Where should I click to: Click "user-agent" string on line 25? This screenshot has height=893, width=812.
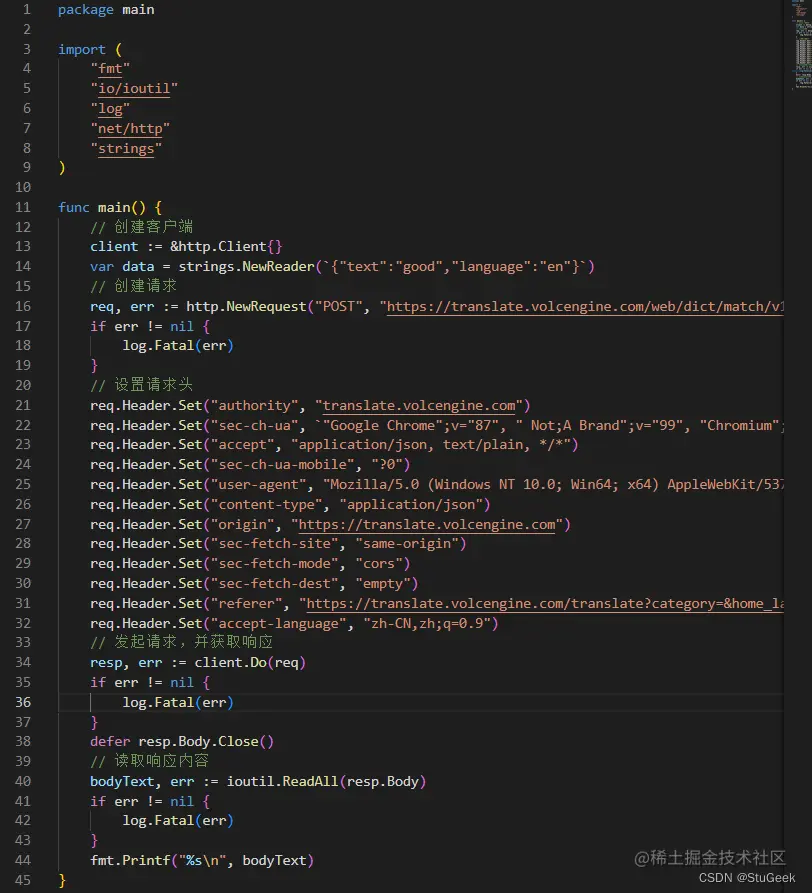[x=259, y=485]
